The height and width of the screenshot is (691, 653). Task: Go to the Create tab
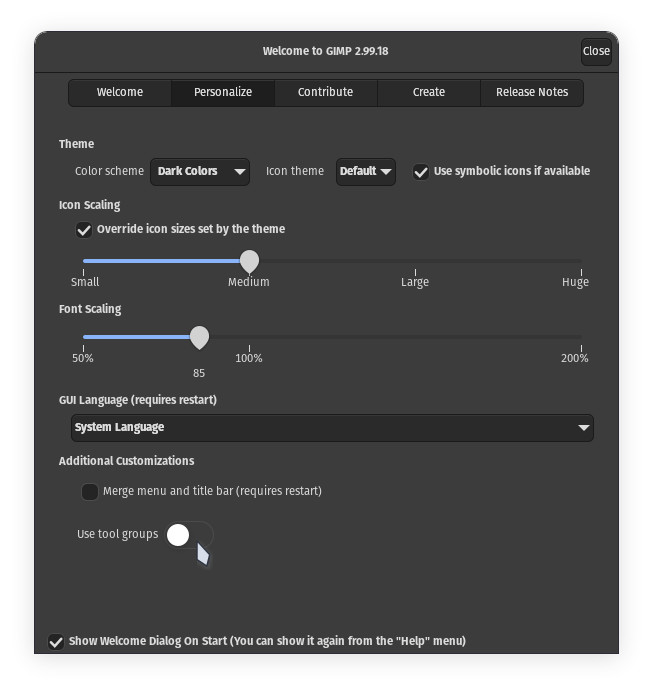pos(429,92)
